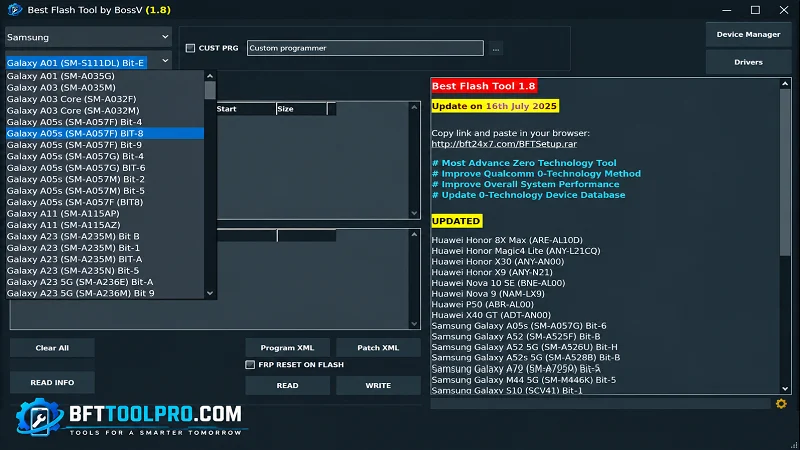800x450 pixels.
Task: Click 'Huawei P50 (ABR-AL00)' text
Action: [483, 304]
